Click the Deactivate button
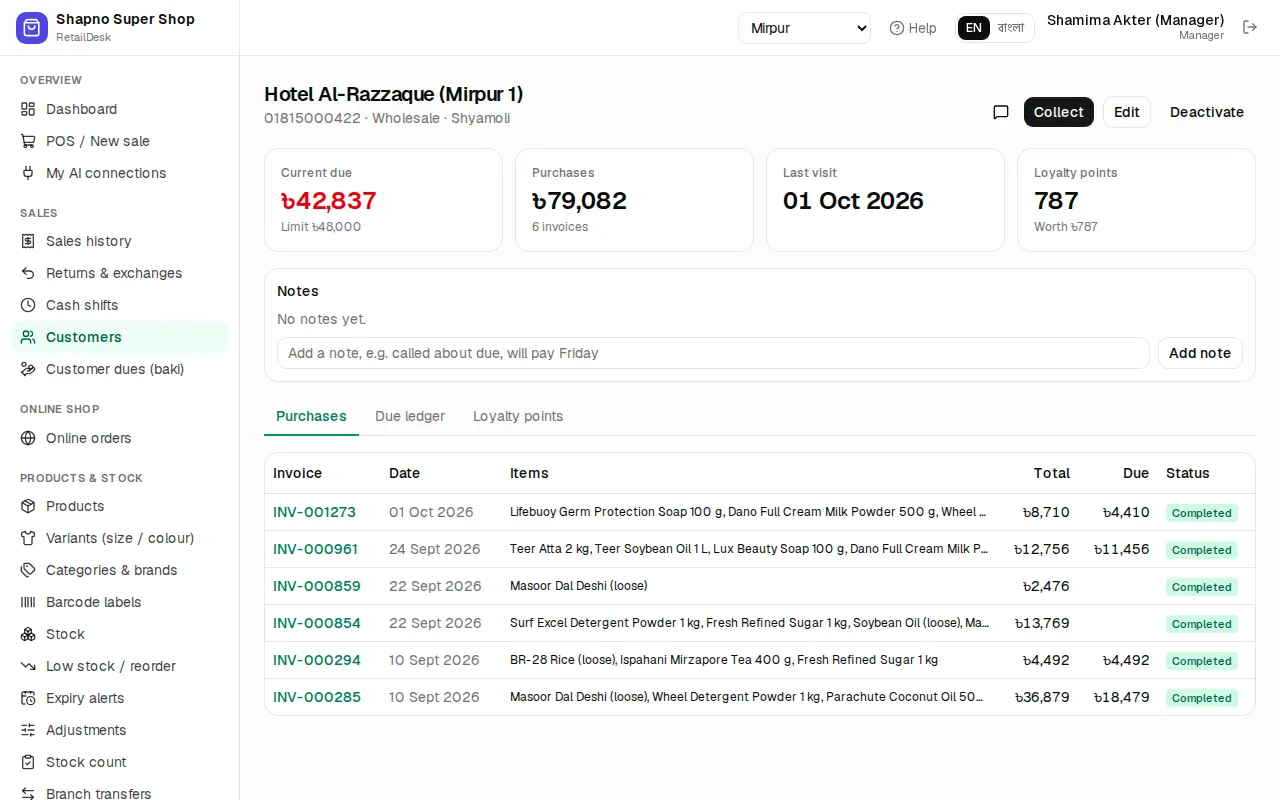The width and height of the screenshot is (1280, 800). pyautogui.click(x=1207, y=112)
